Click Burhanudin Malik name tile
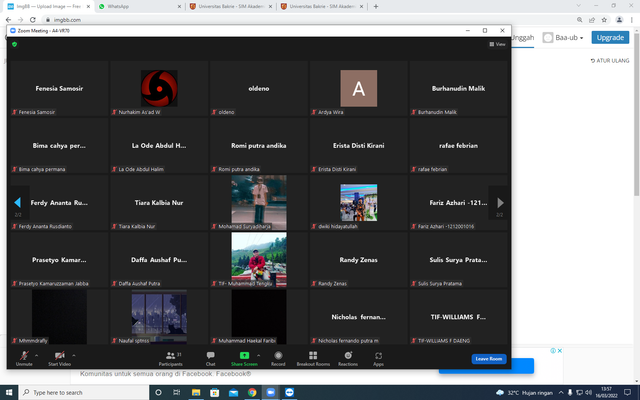640x400 pixels. point(458,89)
